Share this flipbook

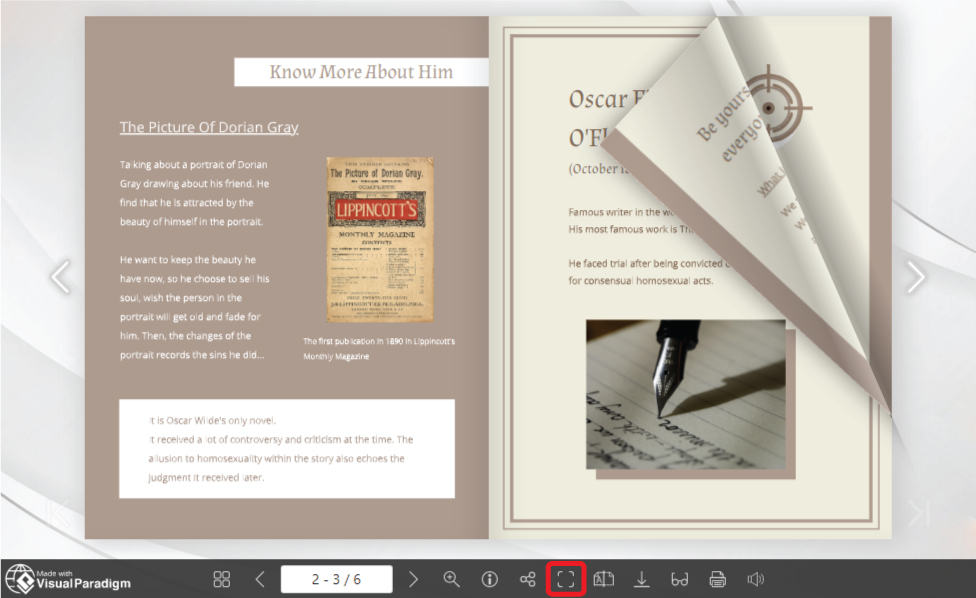click(527, 579)
